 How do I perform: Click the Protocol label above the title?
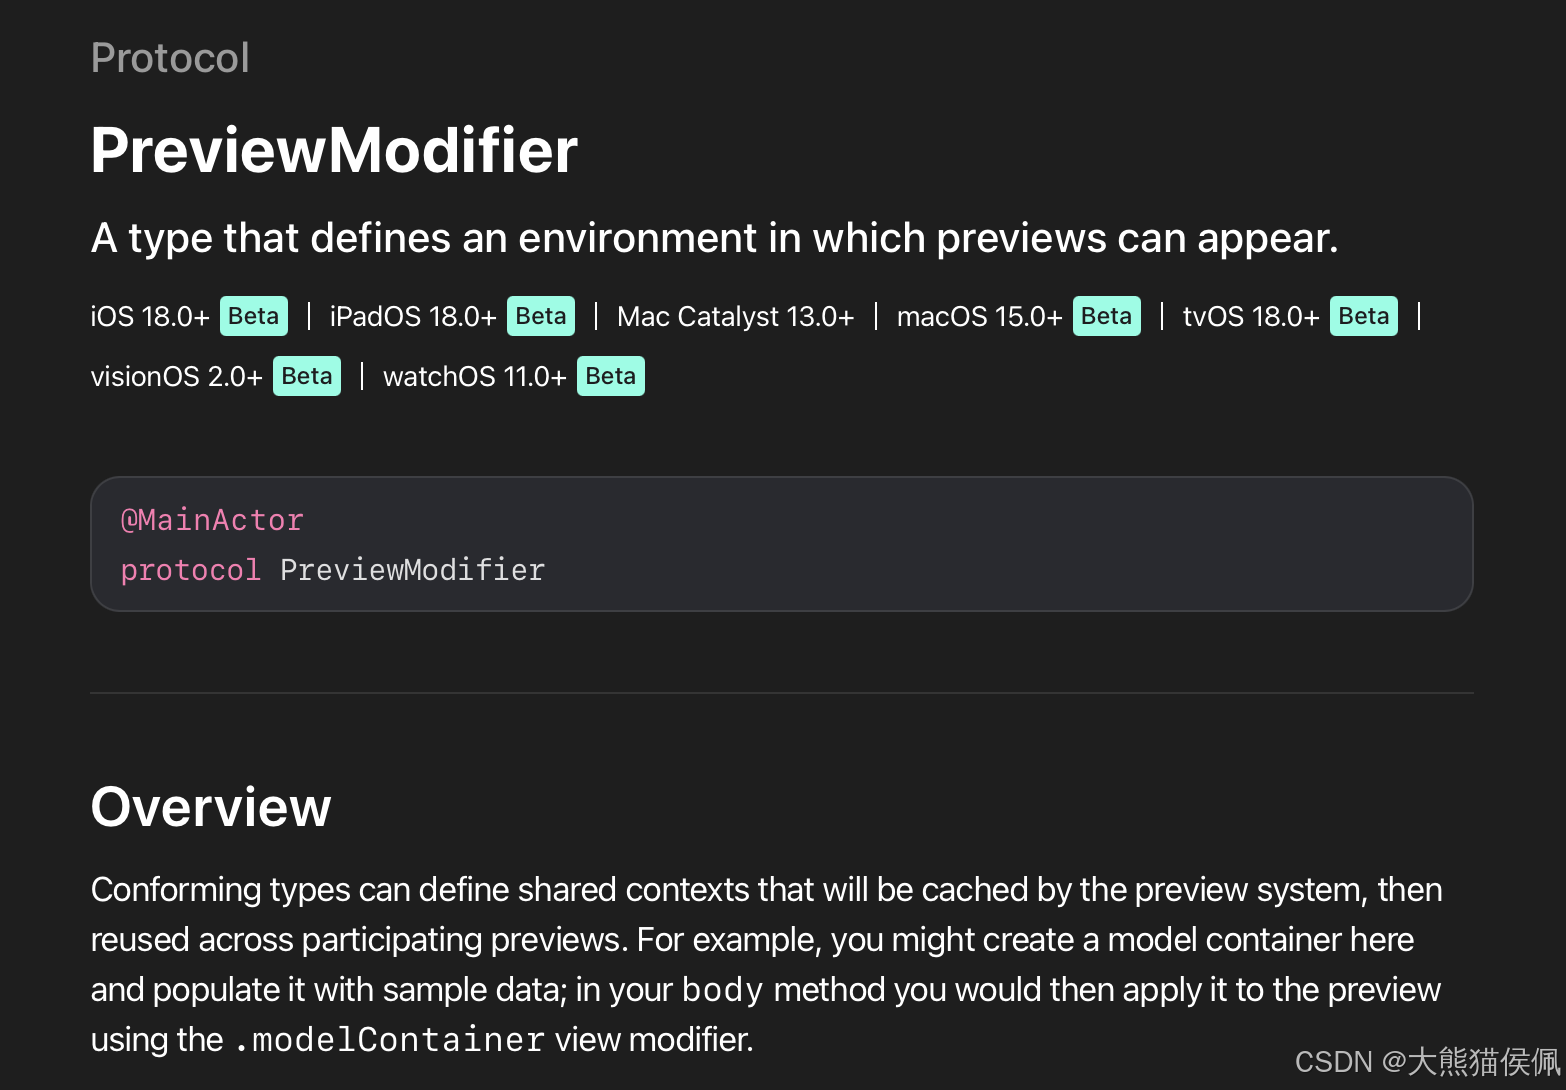coord(170,58)
